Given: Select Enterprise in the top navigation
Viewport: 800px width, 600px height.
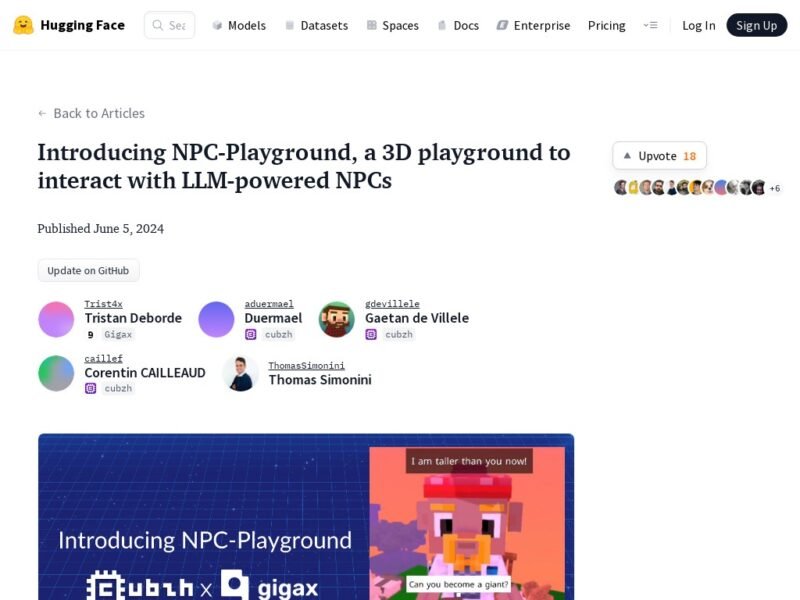Looking at the screenshot, I should click(x=533, y=26).
